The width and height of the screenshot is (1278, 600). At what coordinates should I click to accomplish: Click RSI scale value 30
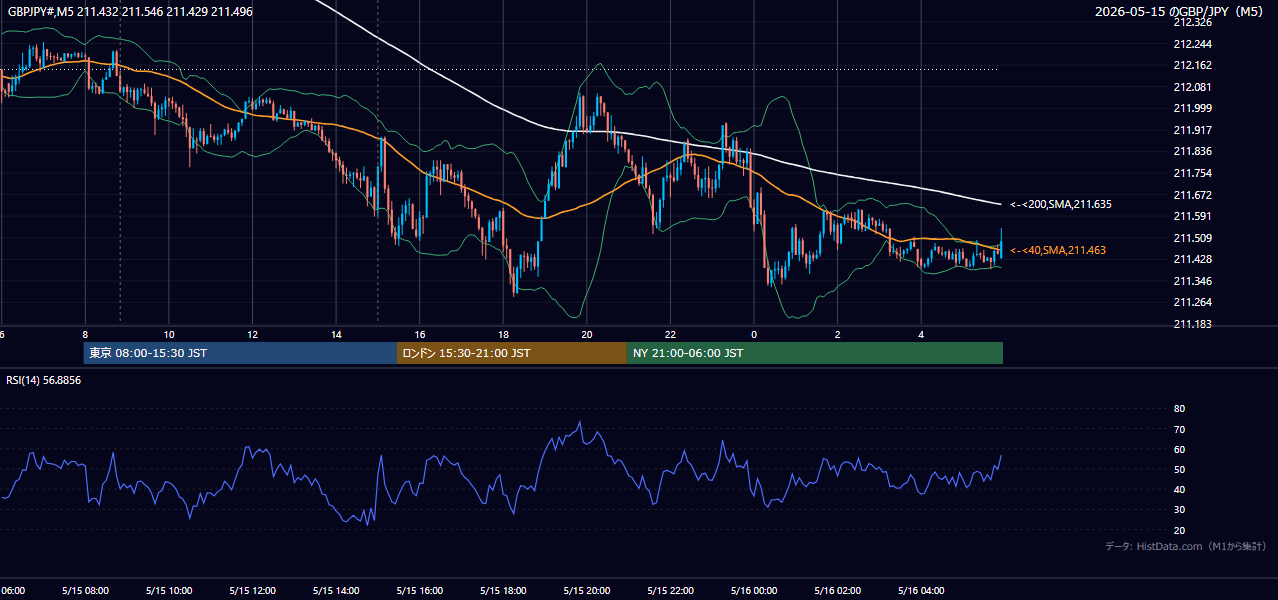(1179, 510)
